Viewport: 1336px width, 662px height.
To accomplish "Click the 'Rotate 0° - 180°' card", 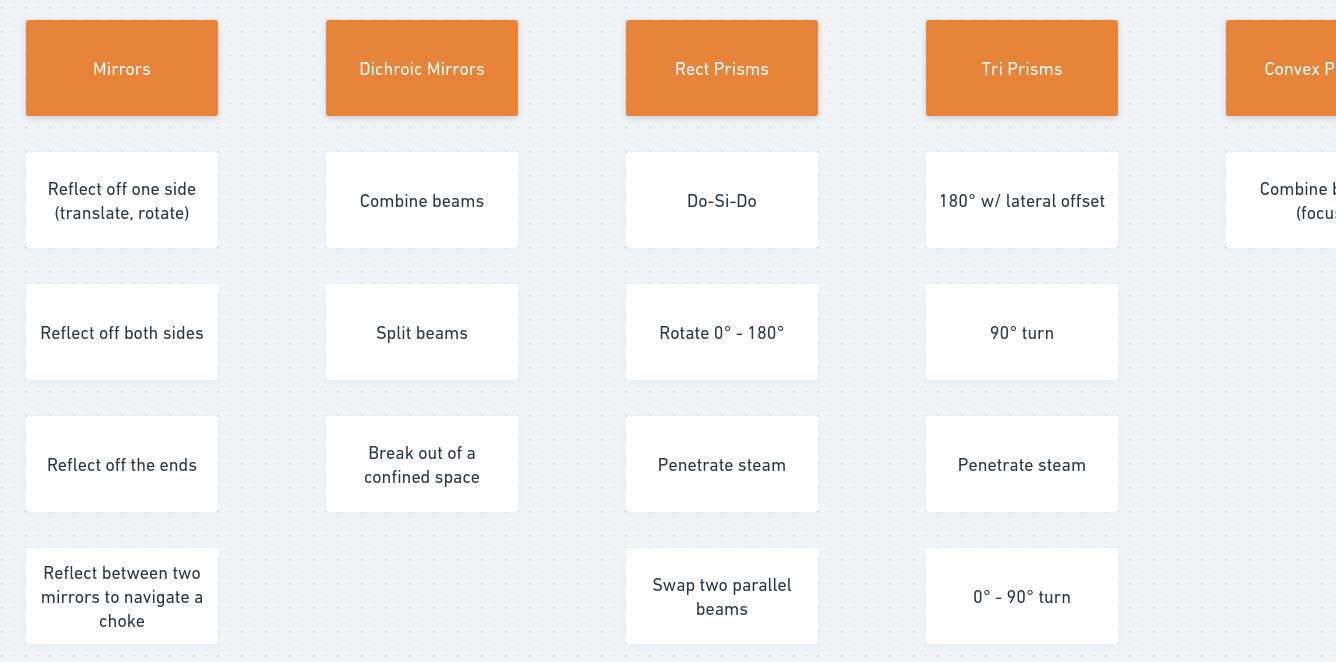I will point(722,332).
